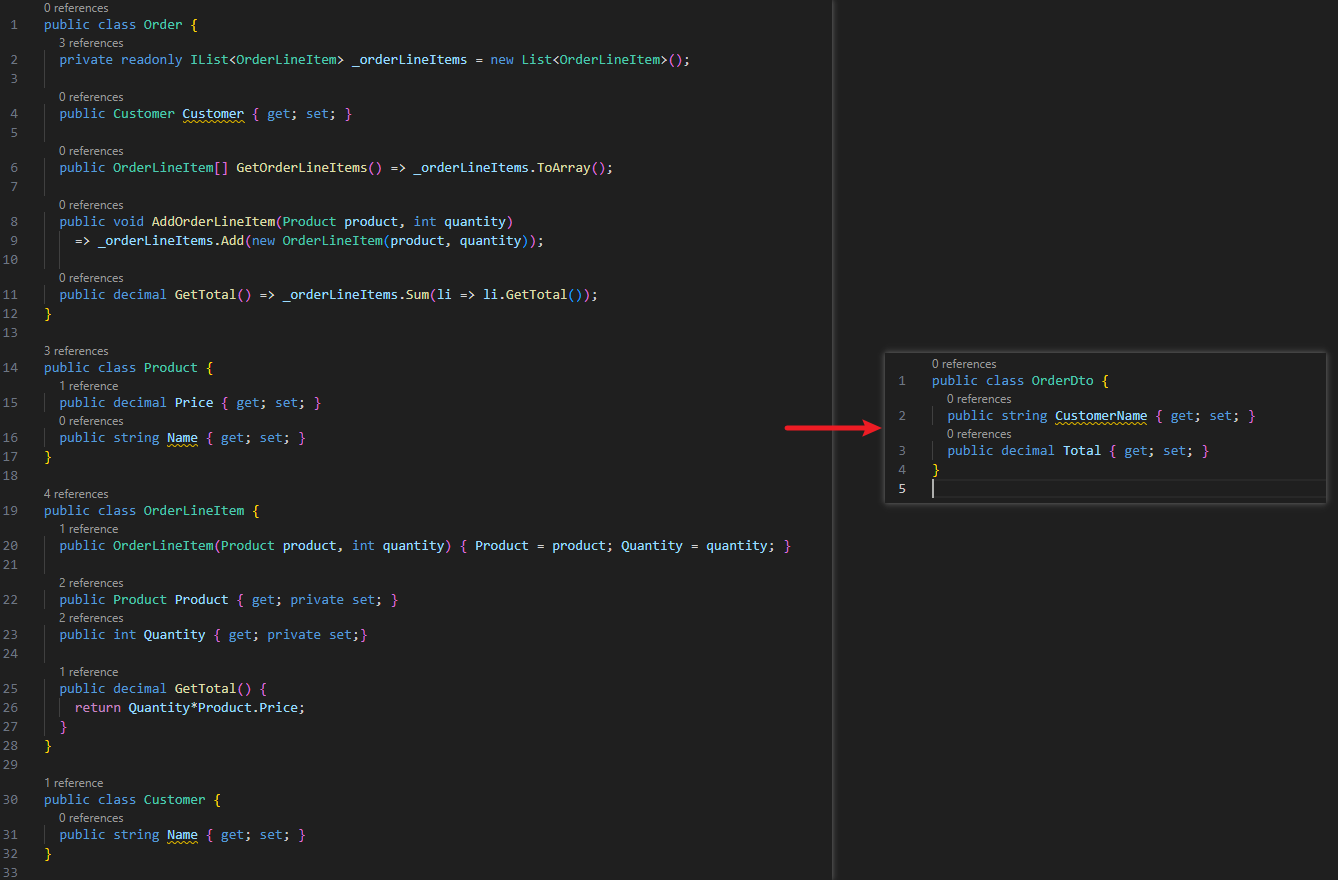The width and height of the screenshot is (1338, 880).
Task: Open '0 references' lens above class OrderDto
Action: coord(964,364)
